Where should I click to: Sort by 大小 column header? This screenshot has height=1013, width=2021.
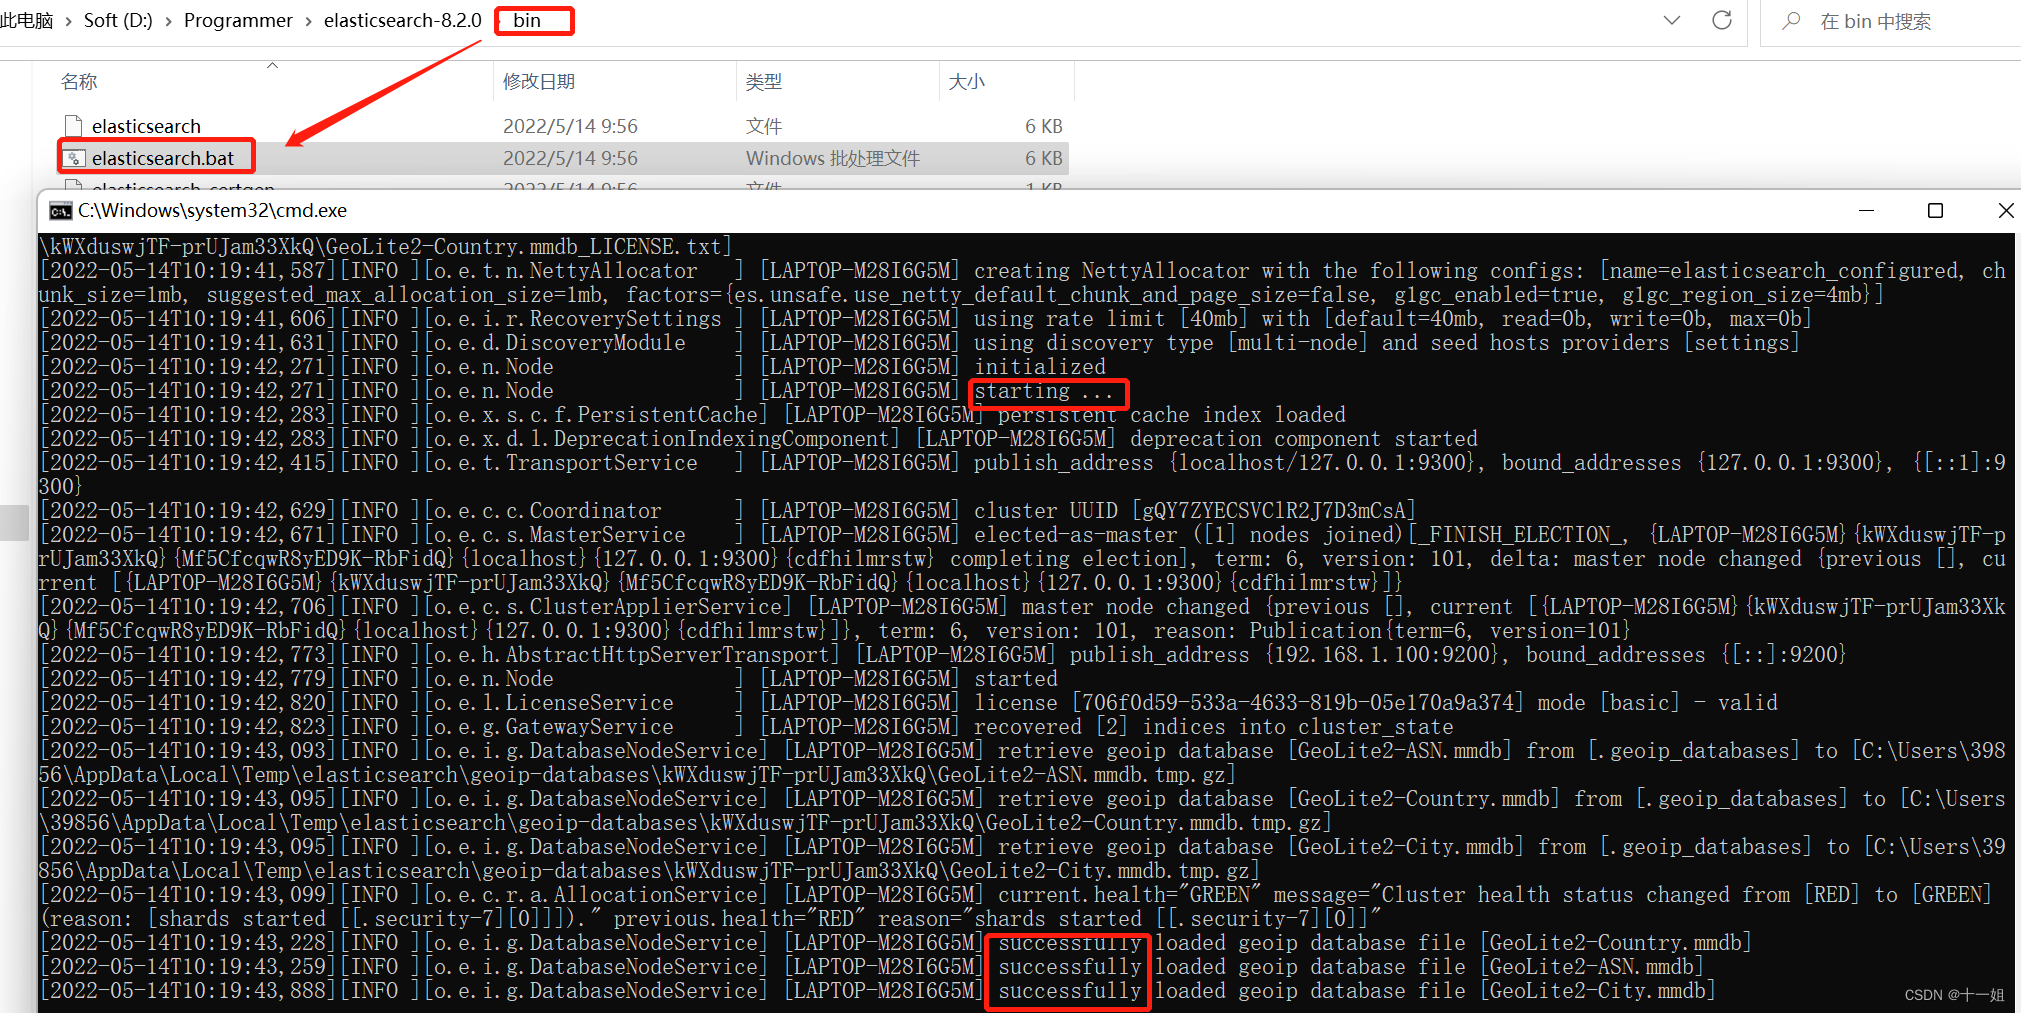point(967,81)
